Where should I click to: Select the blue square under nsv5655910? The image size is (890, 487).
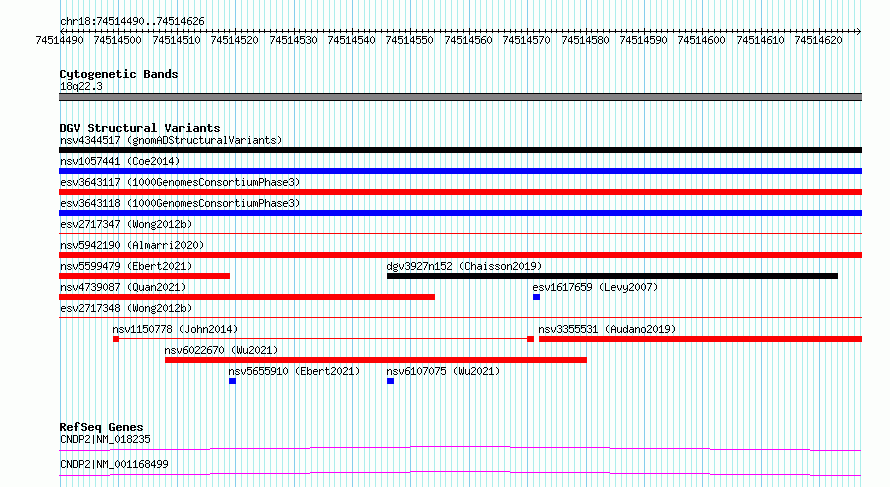point(232,381)
